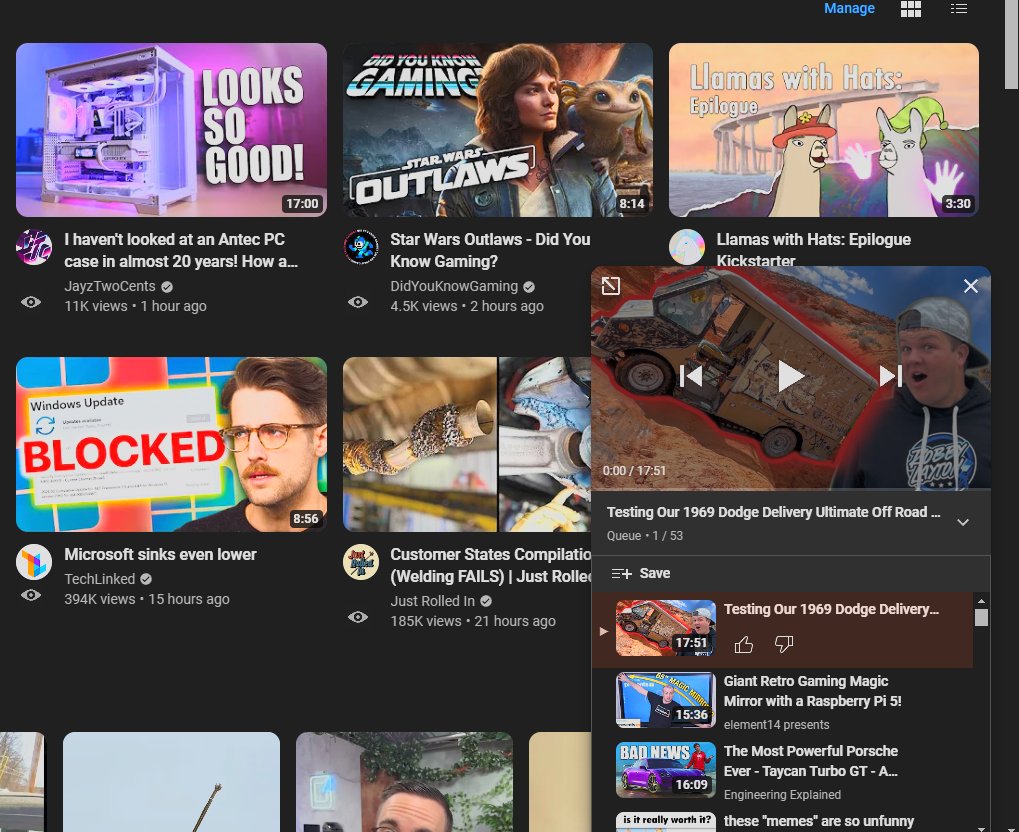Select Giant Retro Gaming Magic Mirror queue item
This screenshot has height=832, width=1019.
tap(782, 701)
